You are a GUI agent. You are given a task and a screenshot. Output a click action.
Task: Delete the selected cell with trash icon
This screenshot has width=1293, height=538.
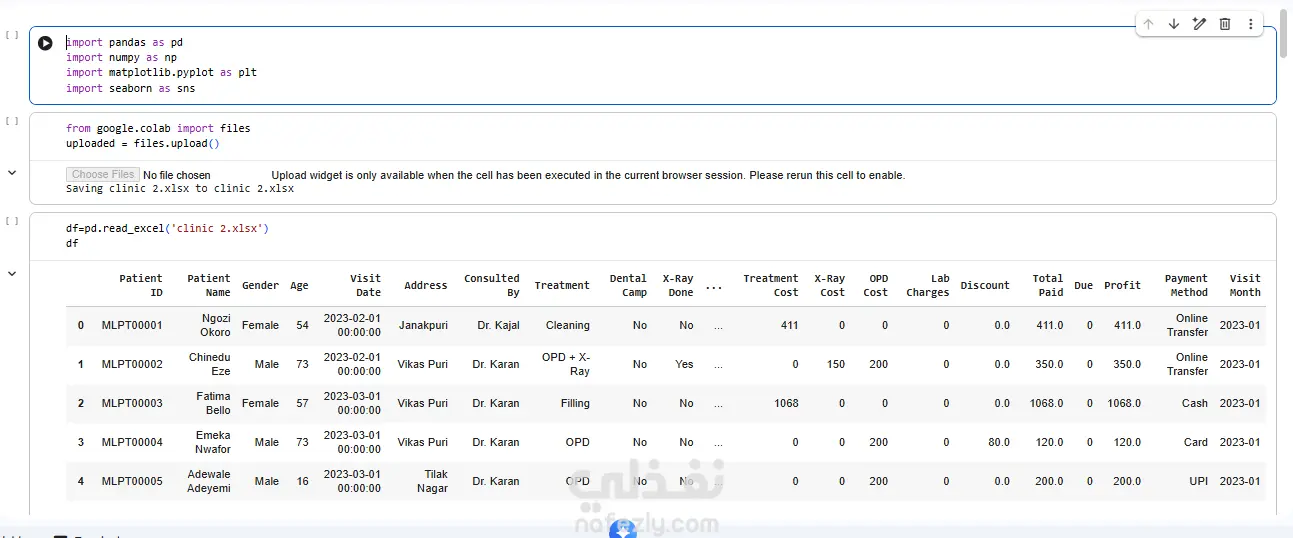point(1225,24)
